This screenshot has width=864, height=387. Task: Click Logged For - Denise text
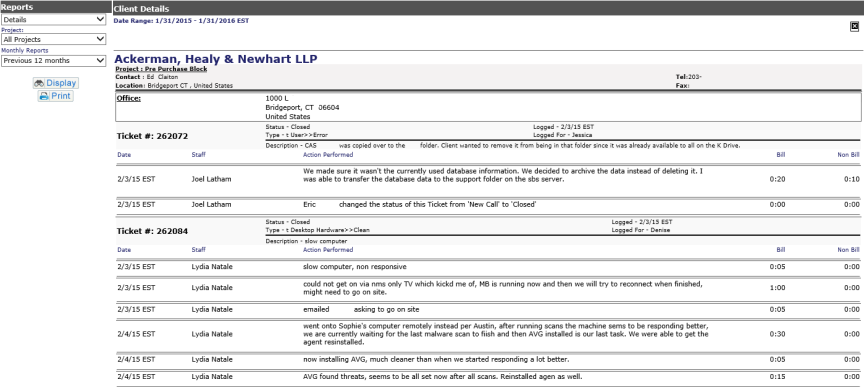(641, 230)
